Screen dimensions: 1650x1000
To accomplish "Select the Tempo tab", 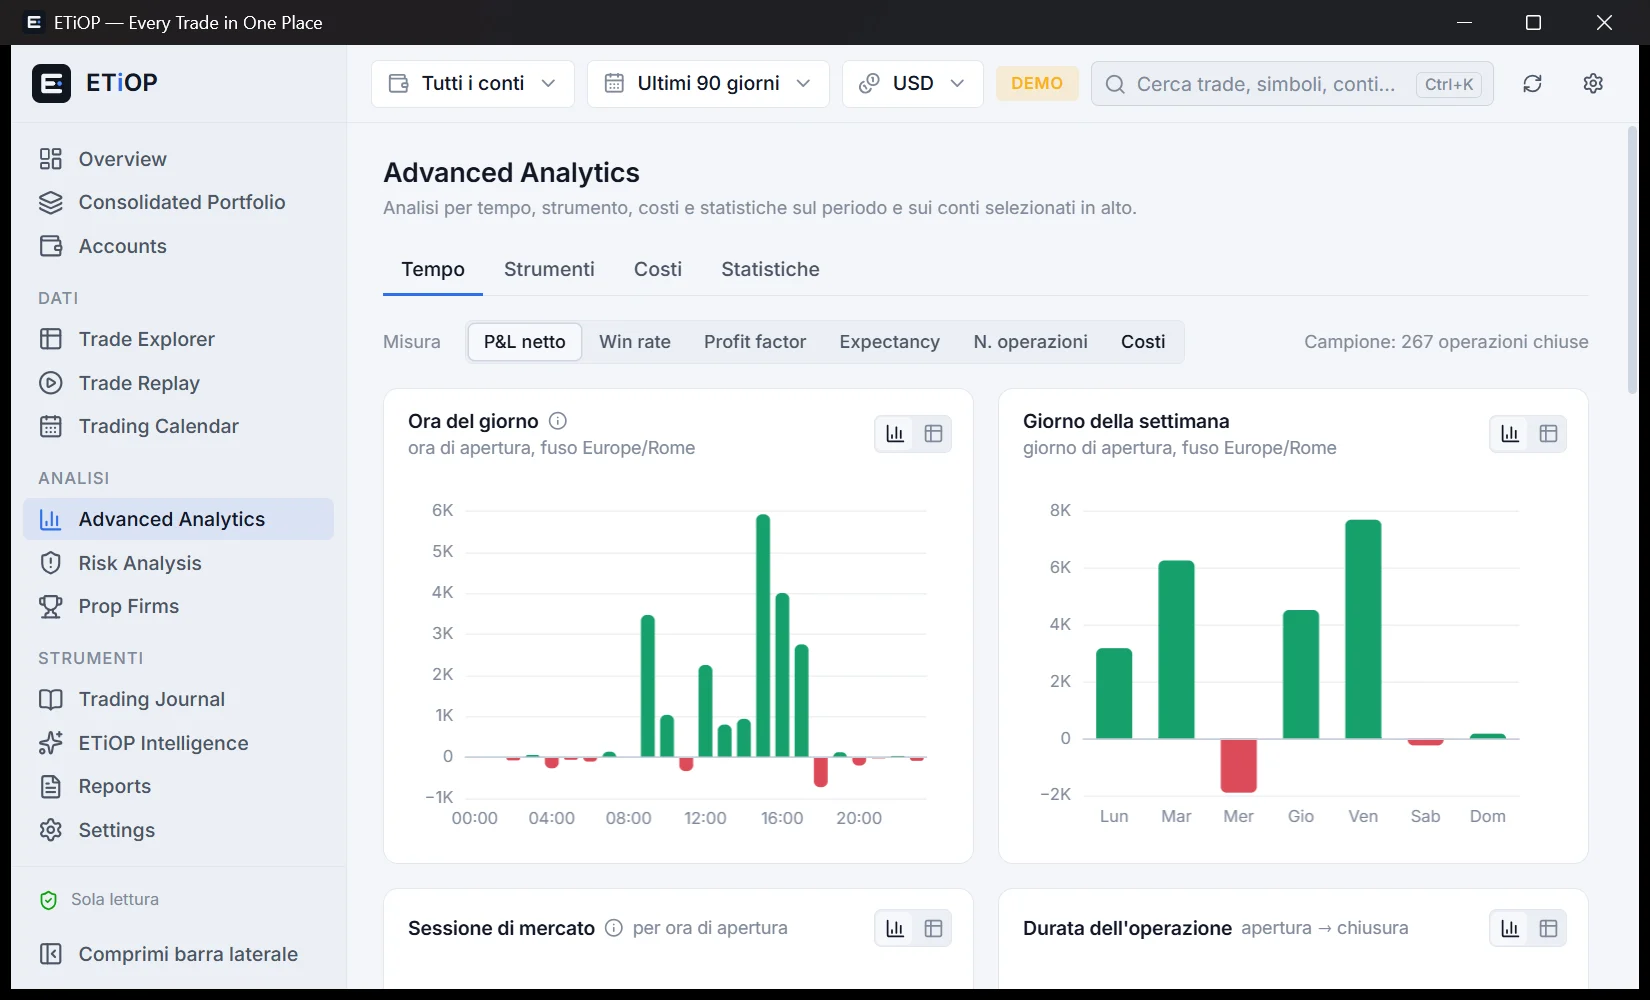I will tap(433, 269).
